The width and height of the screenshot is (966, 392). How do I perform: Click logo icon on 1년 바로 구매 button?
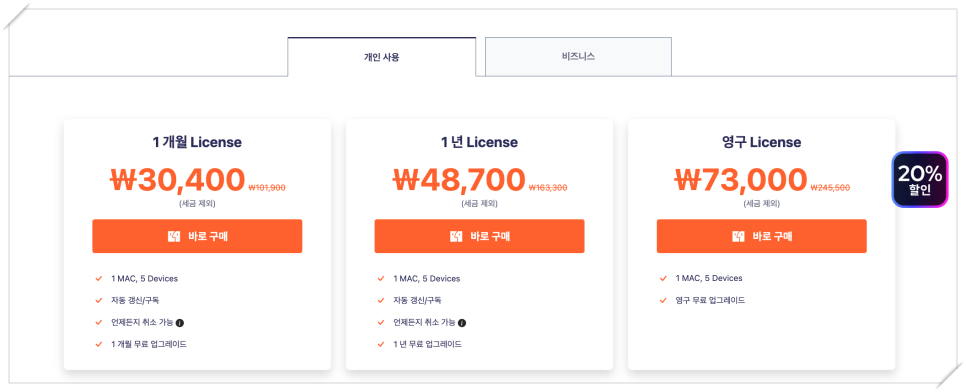(456, 236)
